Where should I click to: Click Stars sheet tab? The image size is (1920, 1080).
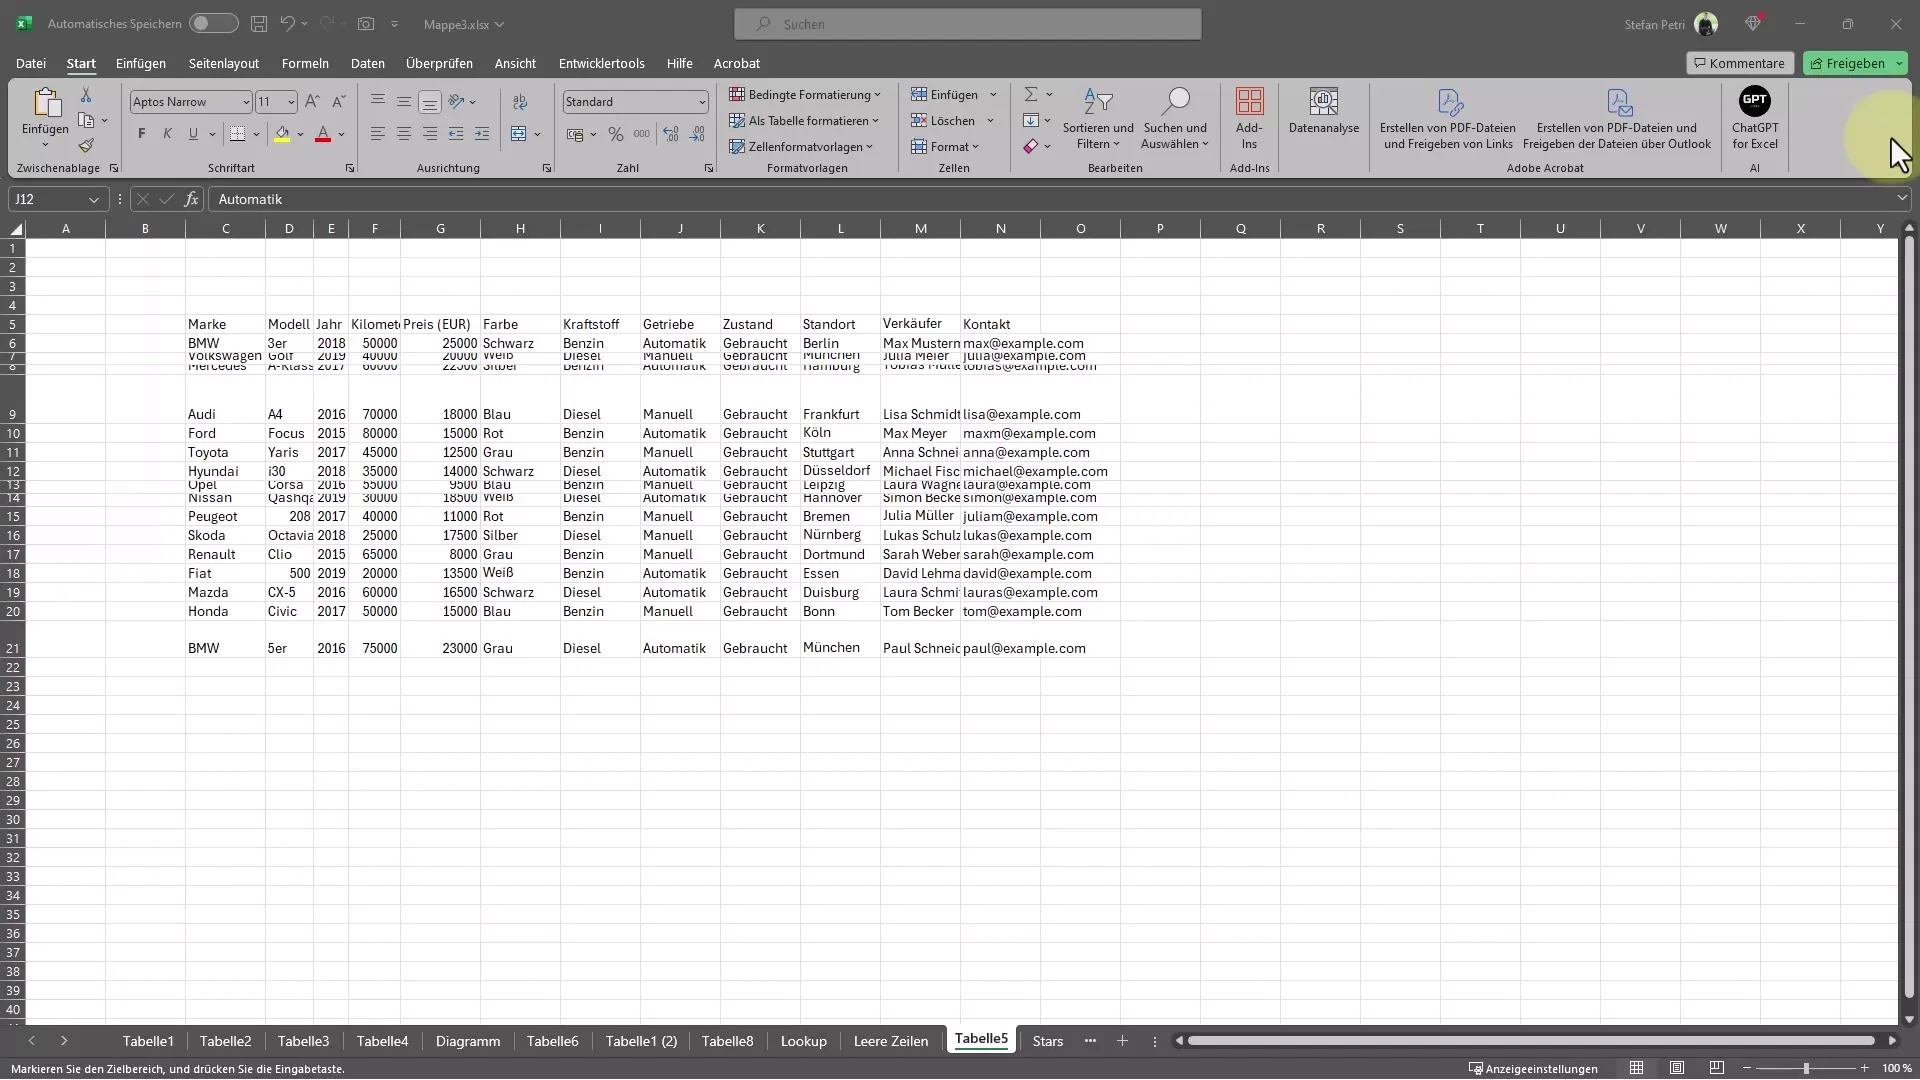pyautogui.click(x=1047, y=1040)
